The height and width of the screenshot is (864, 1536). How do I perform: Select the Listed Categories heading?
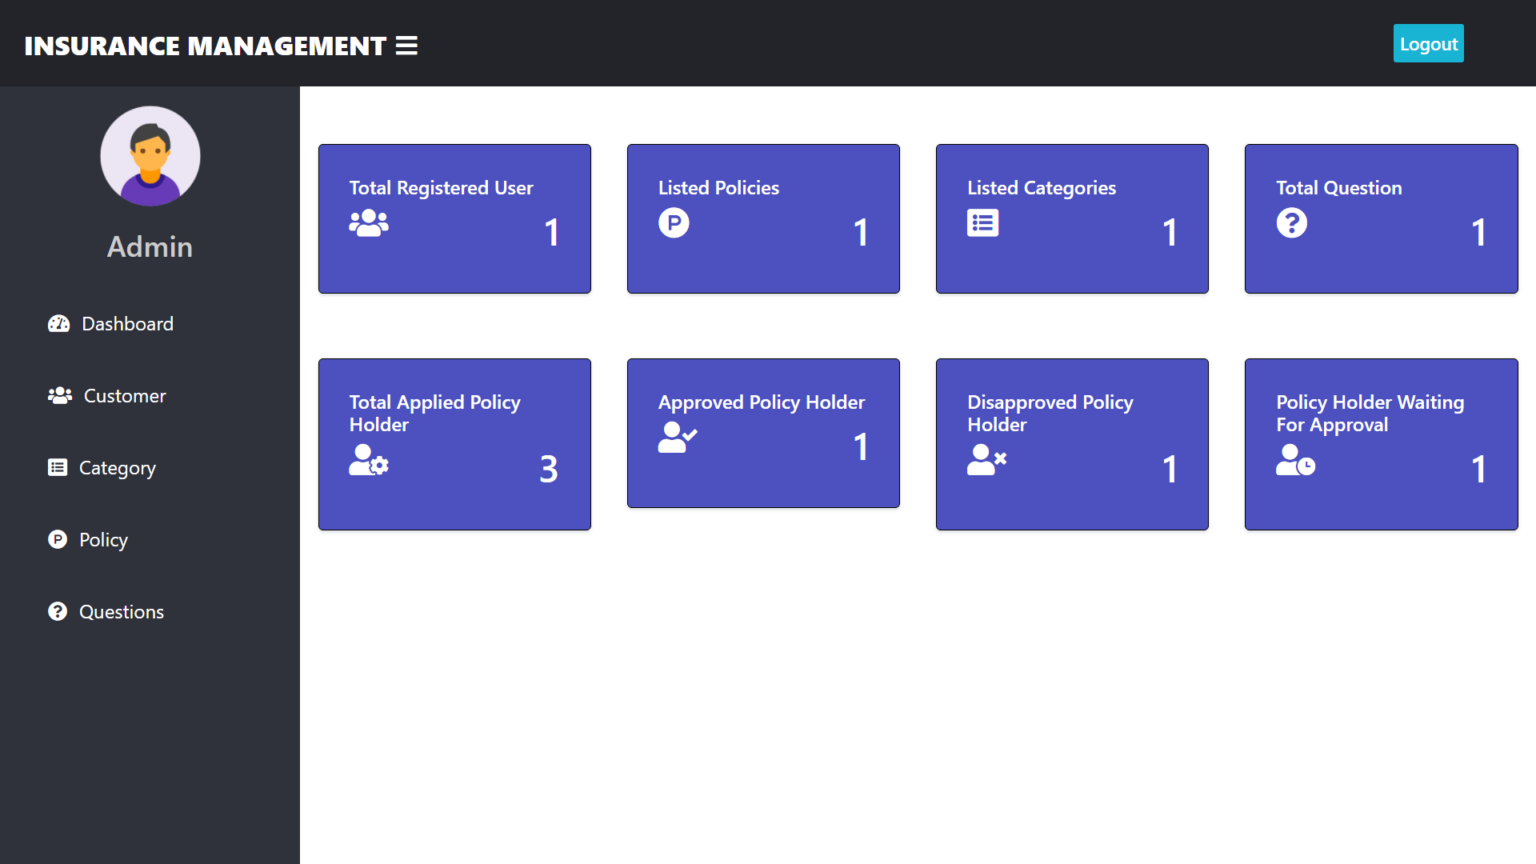point(1042,188)
